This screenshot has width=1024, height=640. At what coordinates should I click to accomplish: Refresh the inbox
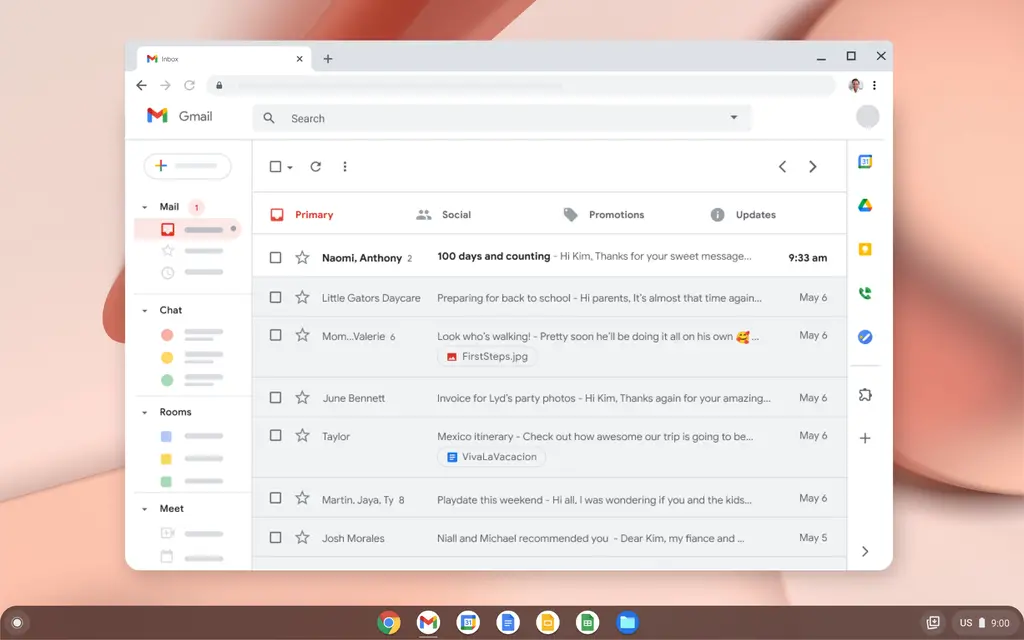316,166
